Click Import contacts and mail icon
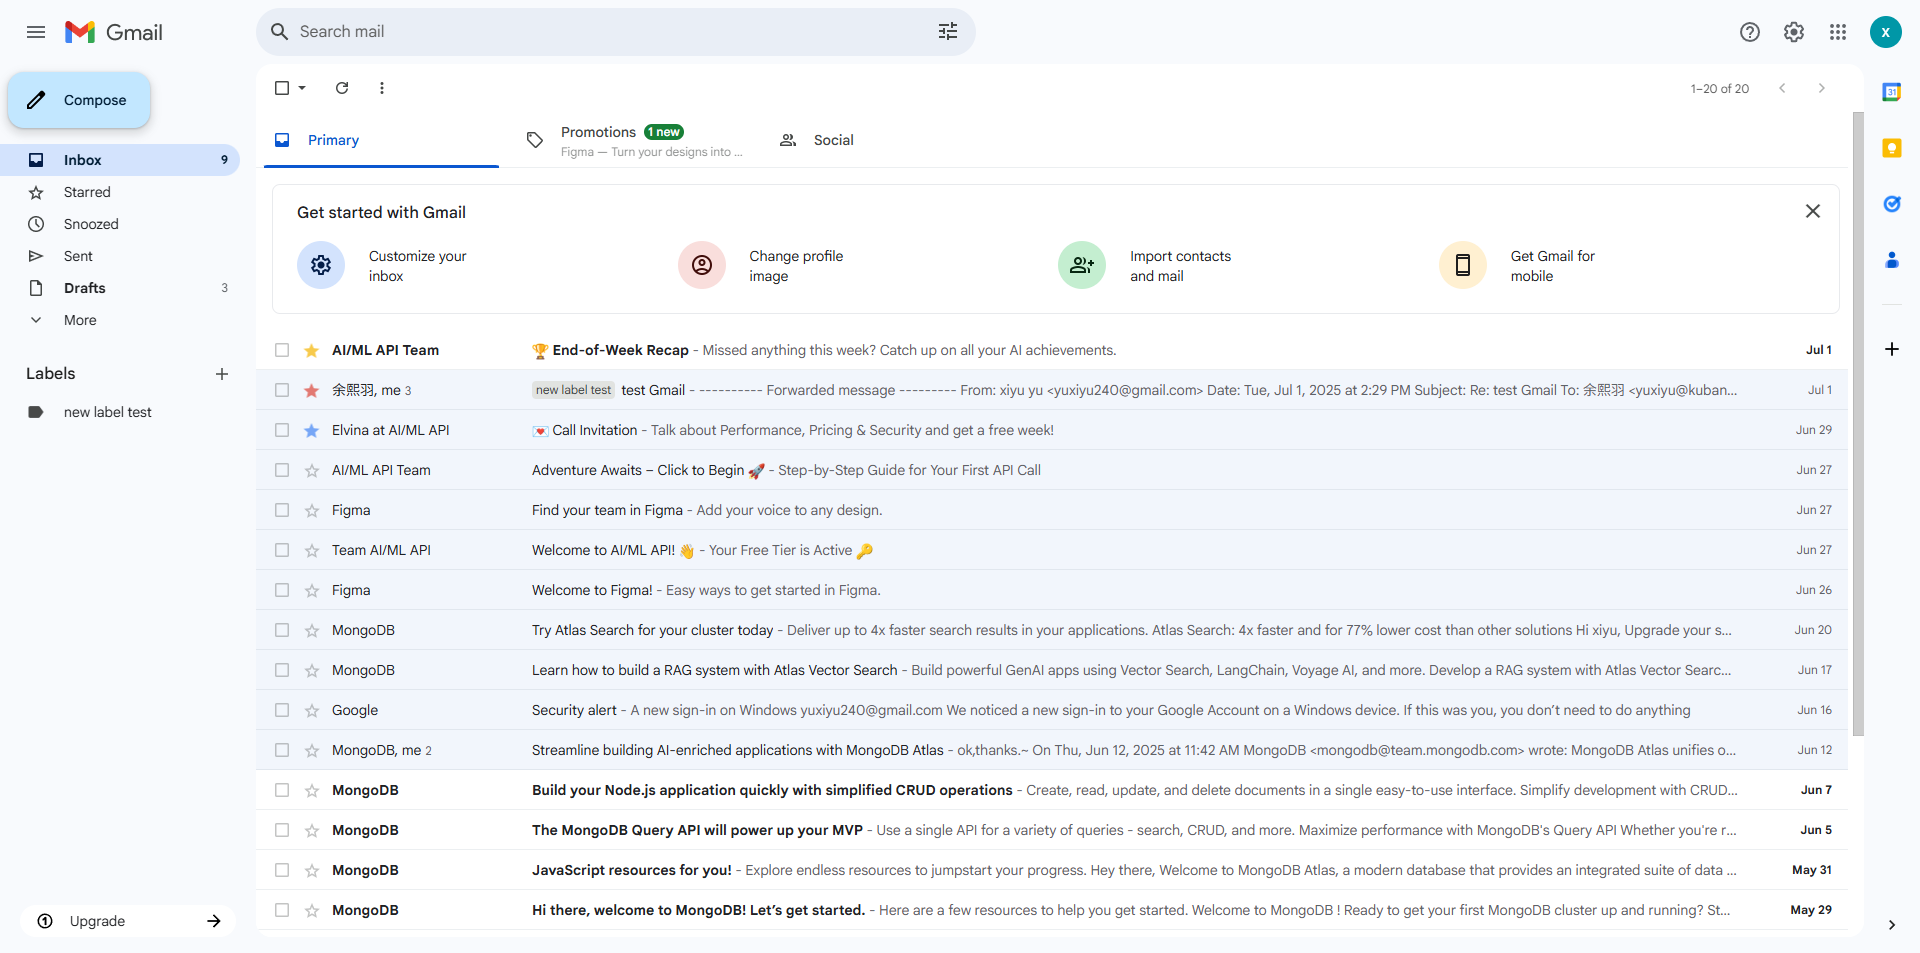This screenshot has width=1920, height=953. click(x=1082, y=265)
